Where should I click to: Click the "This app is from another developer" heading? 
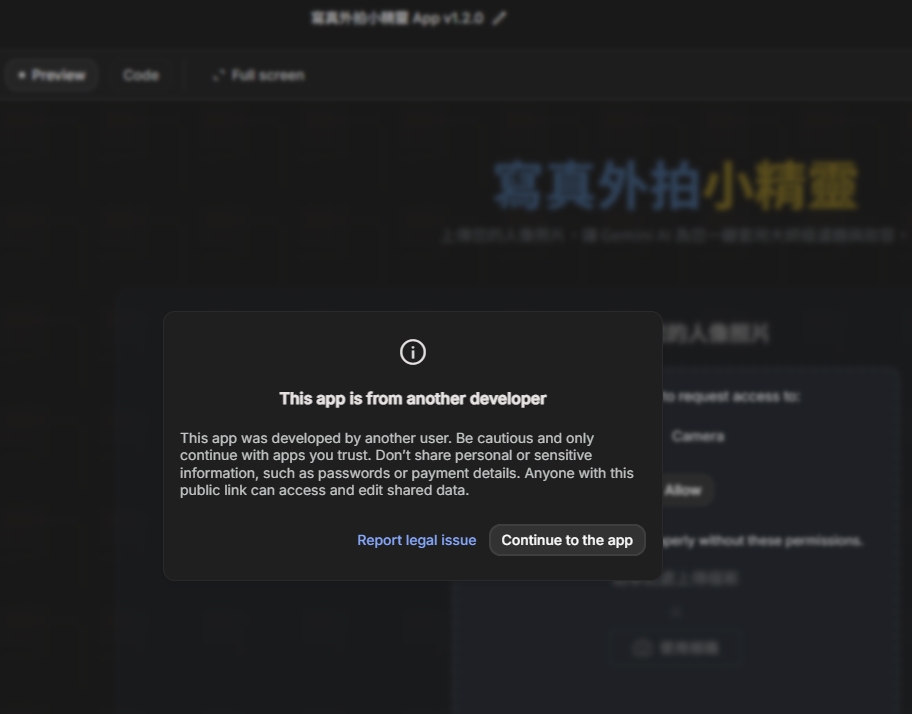coord(412,398)
